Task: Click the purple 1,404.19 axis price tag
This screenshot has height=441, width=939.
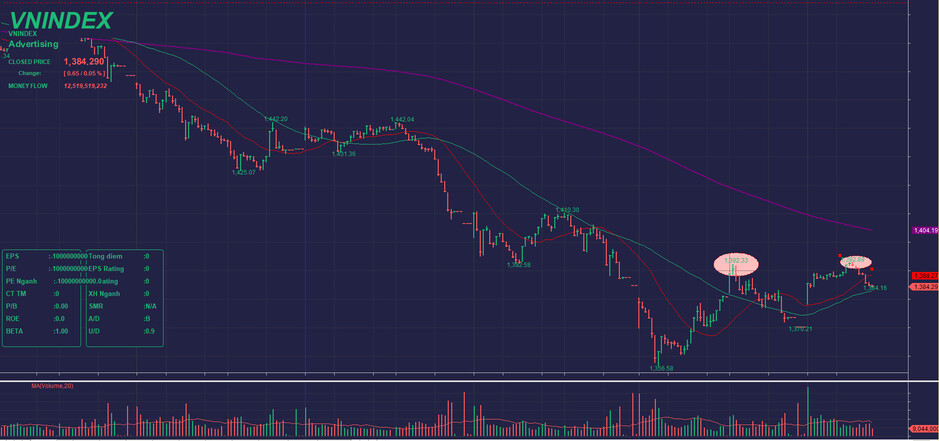Action: click(925, 230)
